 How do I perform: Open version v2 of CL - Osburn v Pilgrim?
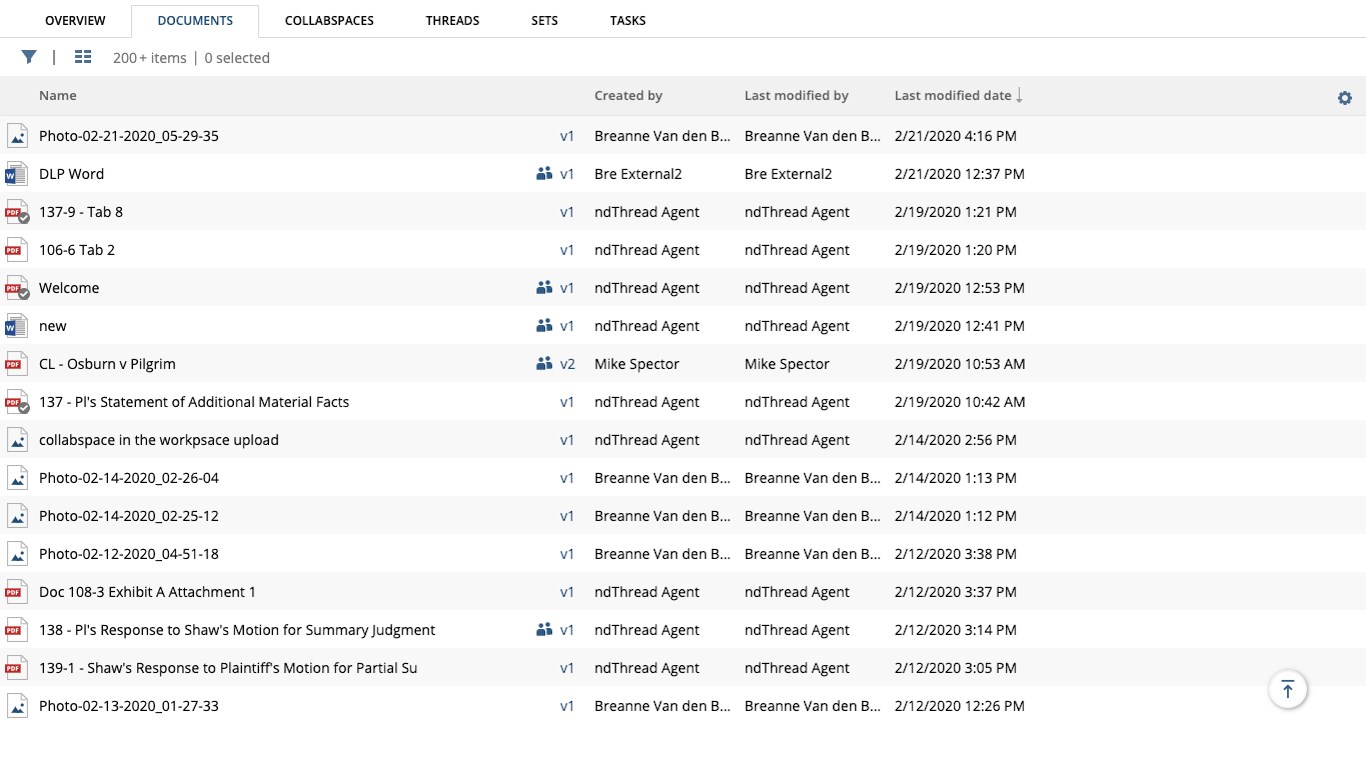567,364
